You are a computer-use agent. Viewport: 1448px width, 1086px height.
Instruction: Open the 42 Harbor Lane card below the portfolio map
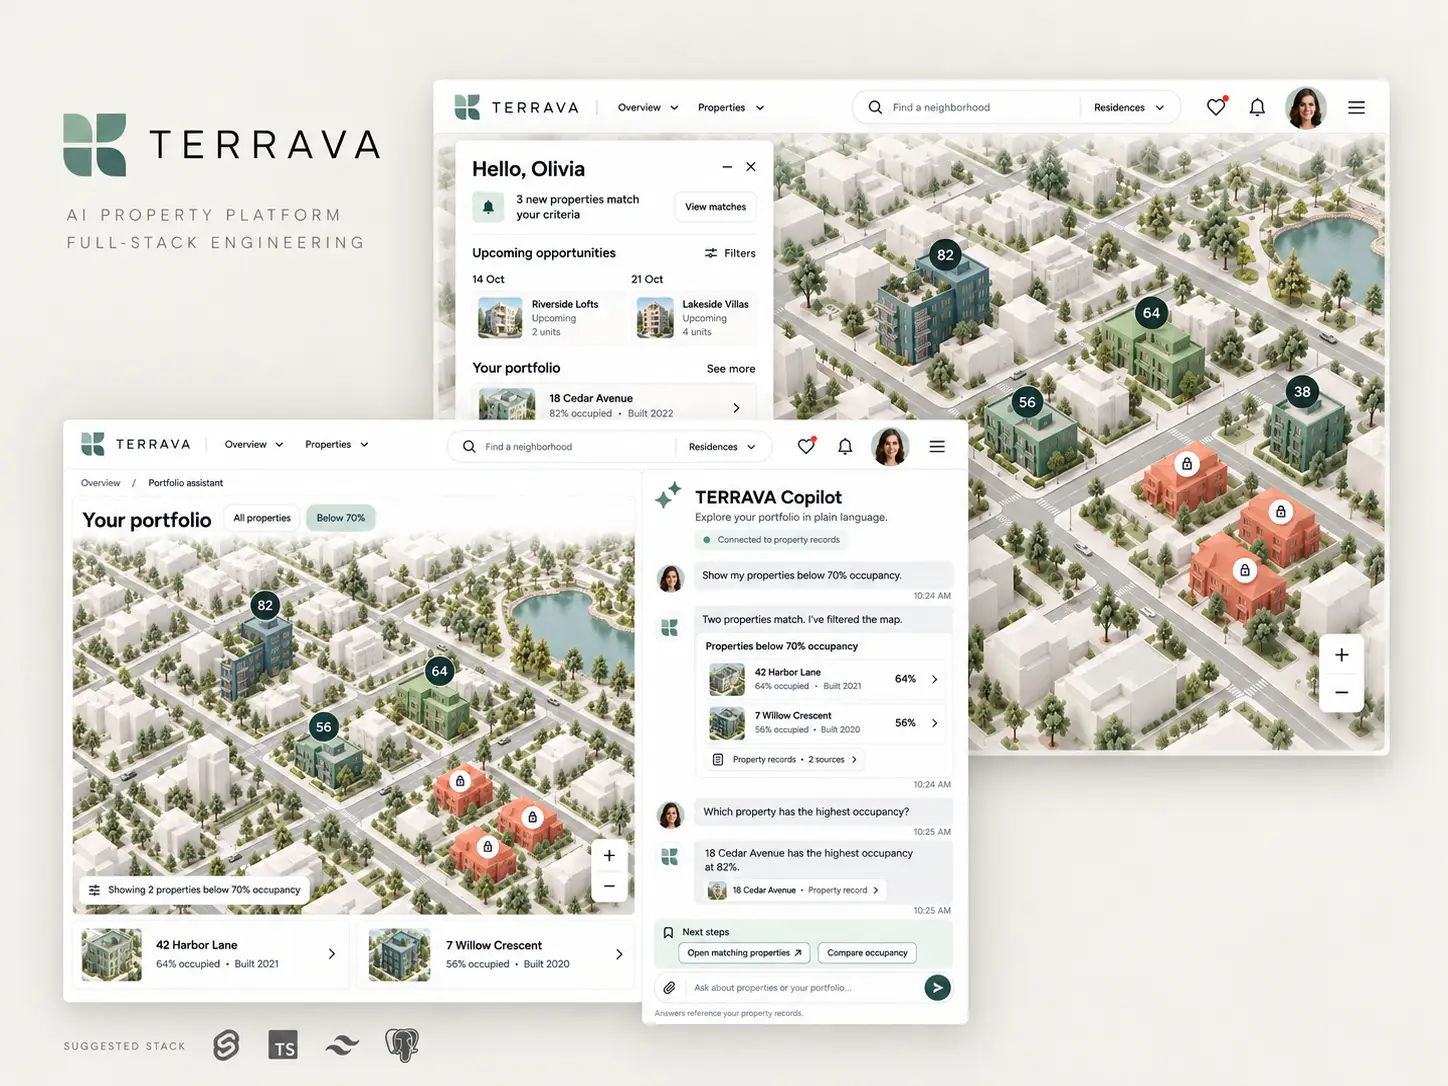211,954
